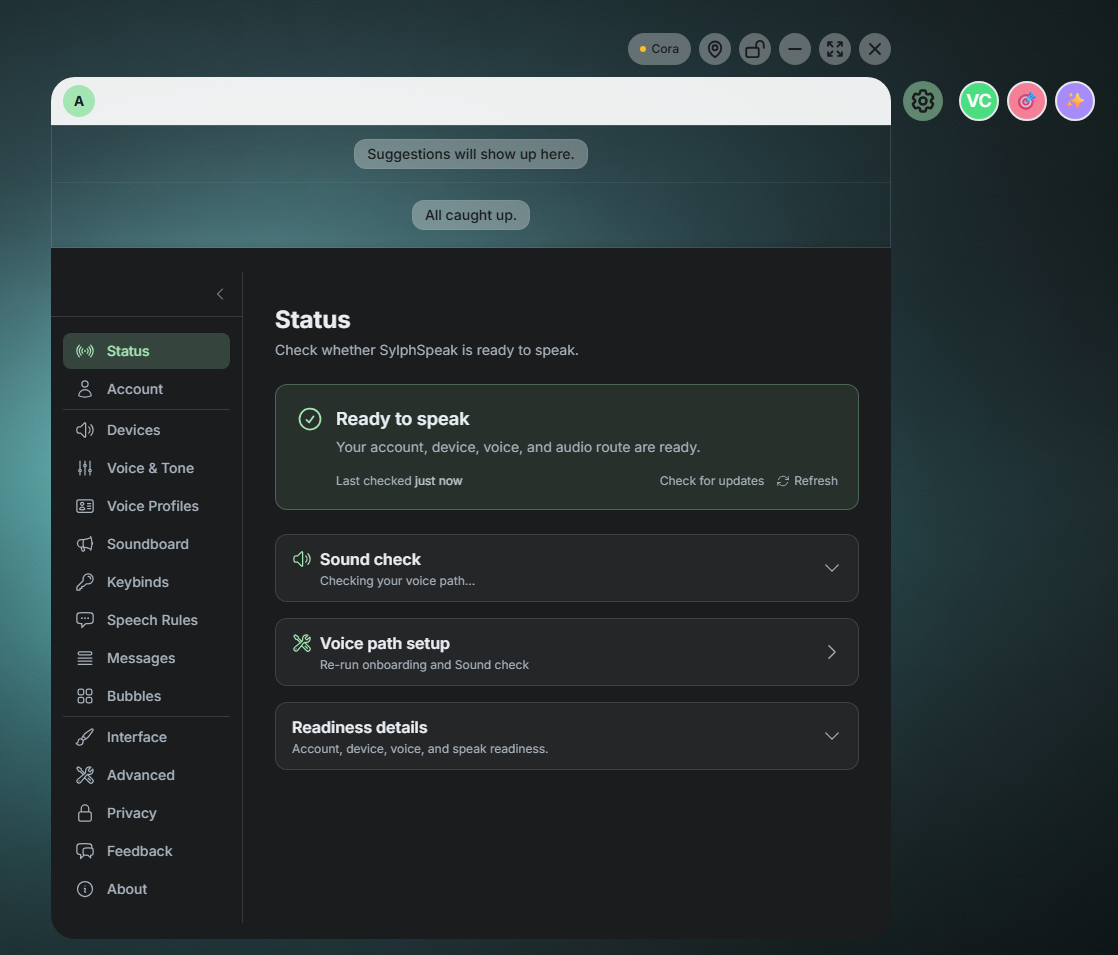Viewport: 1118px width, 955px height.
Task: Expand the Readiness details chevron
Action: [831, 736]
